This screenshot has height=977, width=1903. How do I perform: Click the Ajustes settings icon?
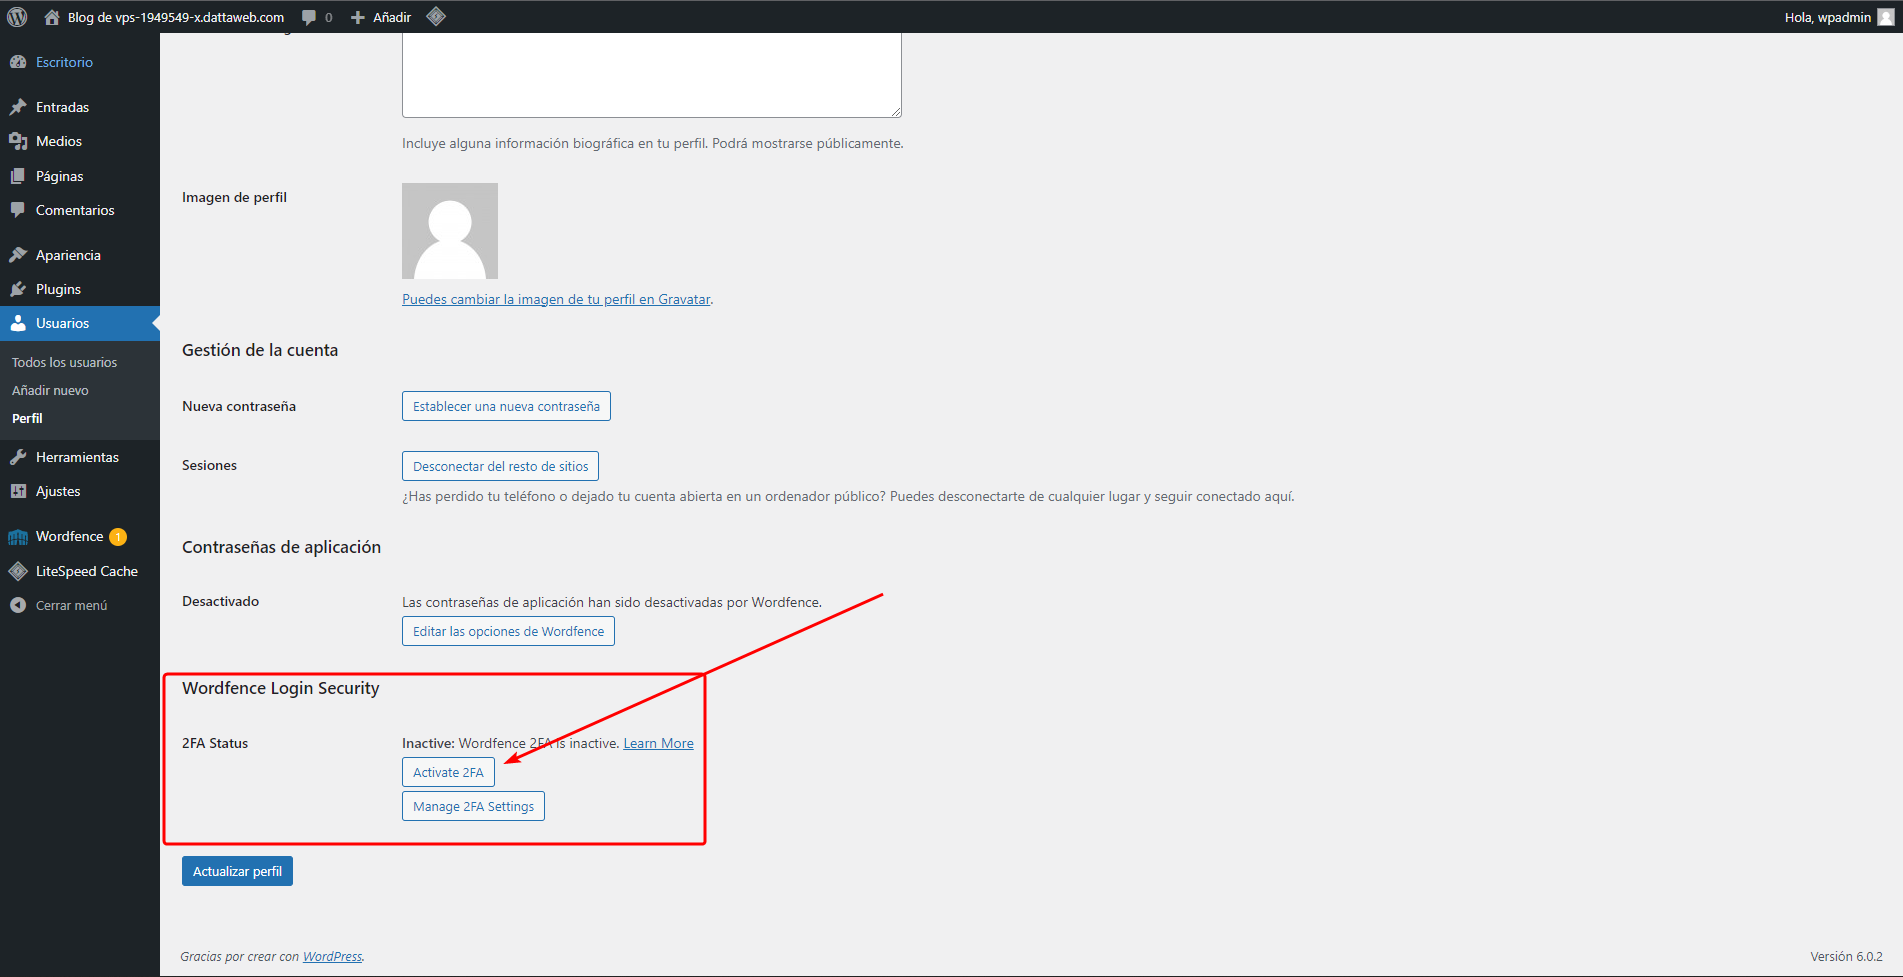point(18,491)
